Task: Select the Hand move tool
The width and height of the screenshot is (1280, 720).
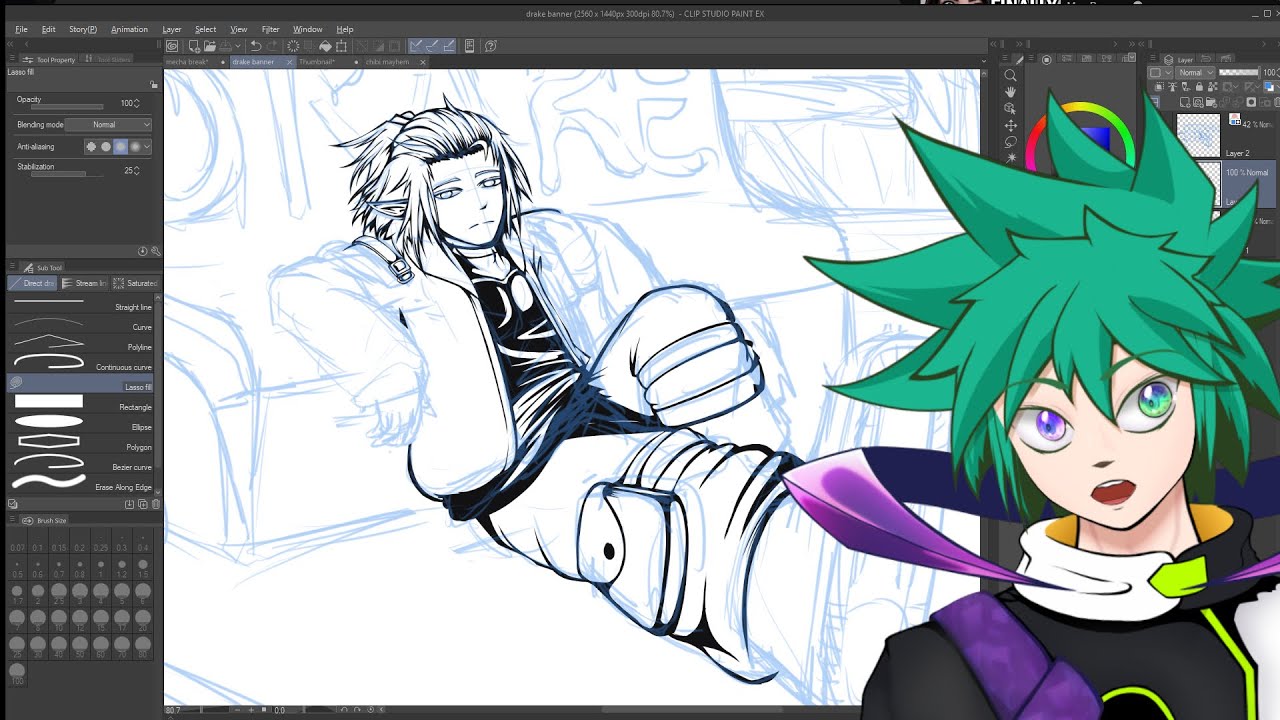Action: 1010,92
